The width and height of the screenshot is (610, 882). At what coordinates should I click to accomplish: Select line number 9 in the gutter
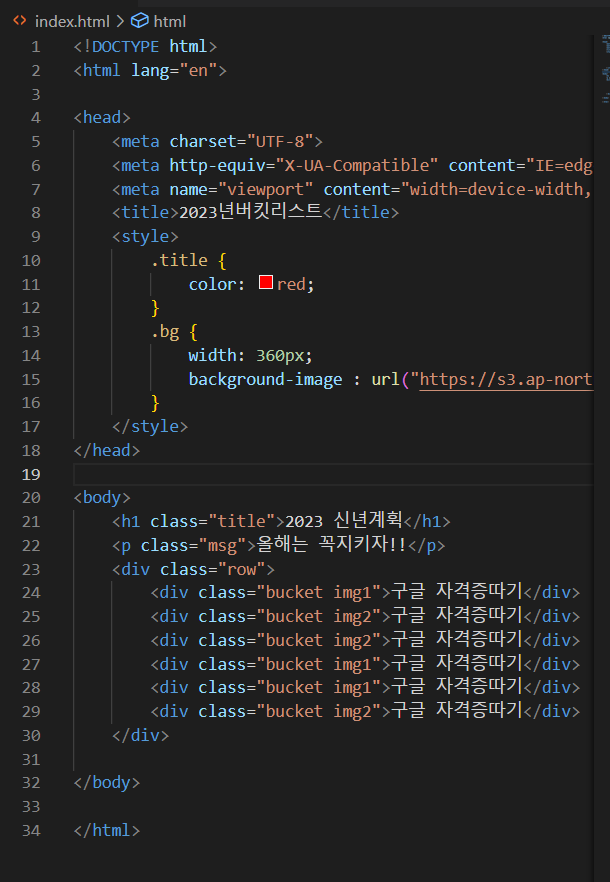pyautogui.click(x=36, y=237)
